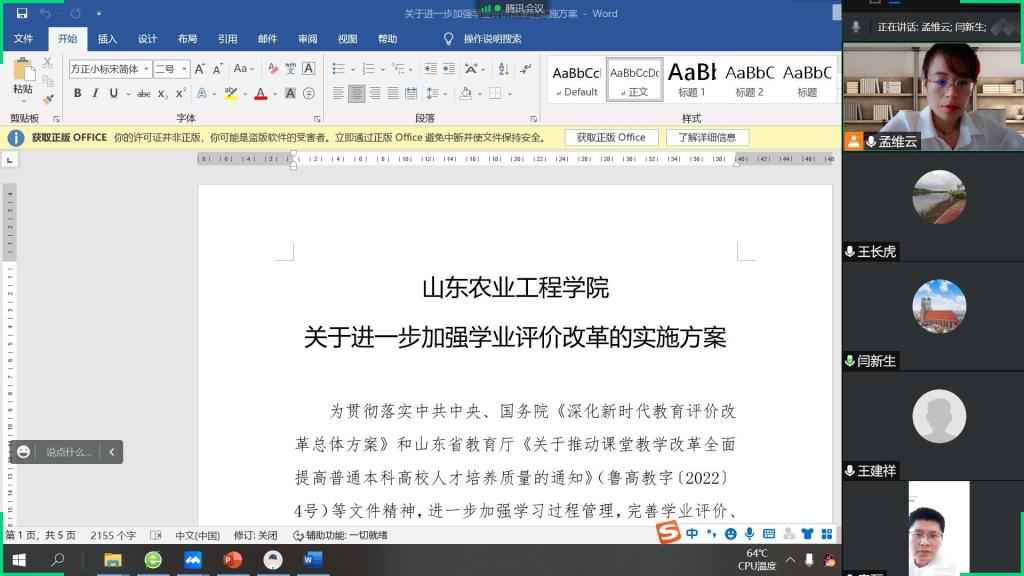Viewport: 1024px width, 576px height.
Task: Click the 获取正版 Office button
Action: pyautogui.click(x=611, y=137)
